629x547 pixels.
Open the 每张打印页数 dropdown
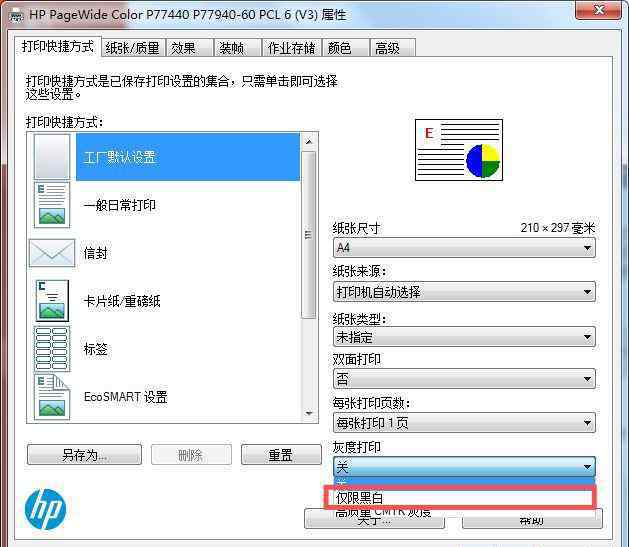tap(464, 423)
